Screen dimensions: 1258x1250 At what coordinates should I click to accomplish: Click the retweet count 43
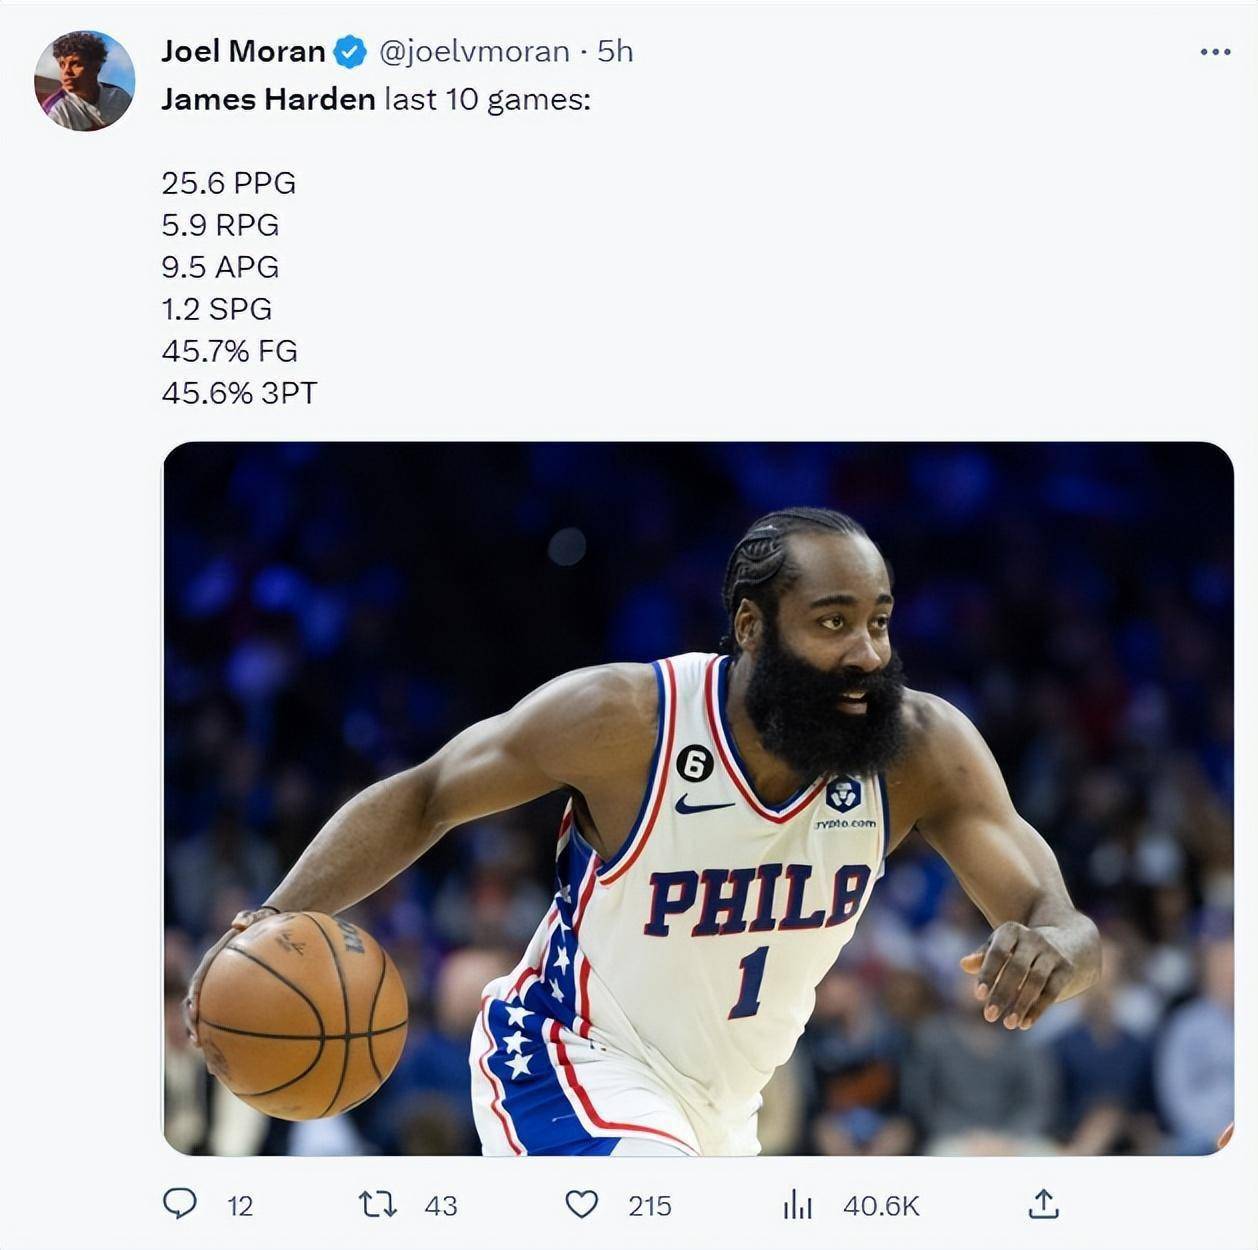coord(440,1206)
